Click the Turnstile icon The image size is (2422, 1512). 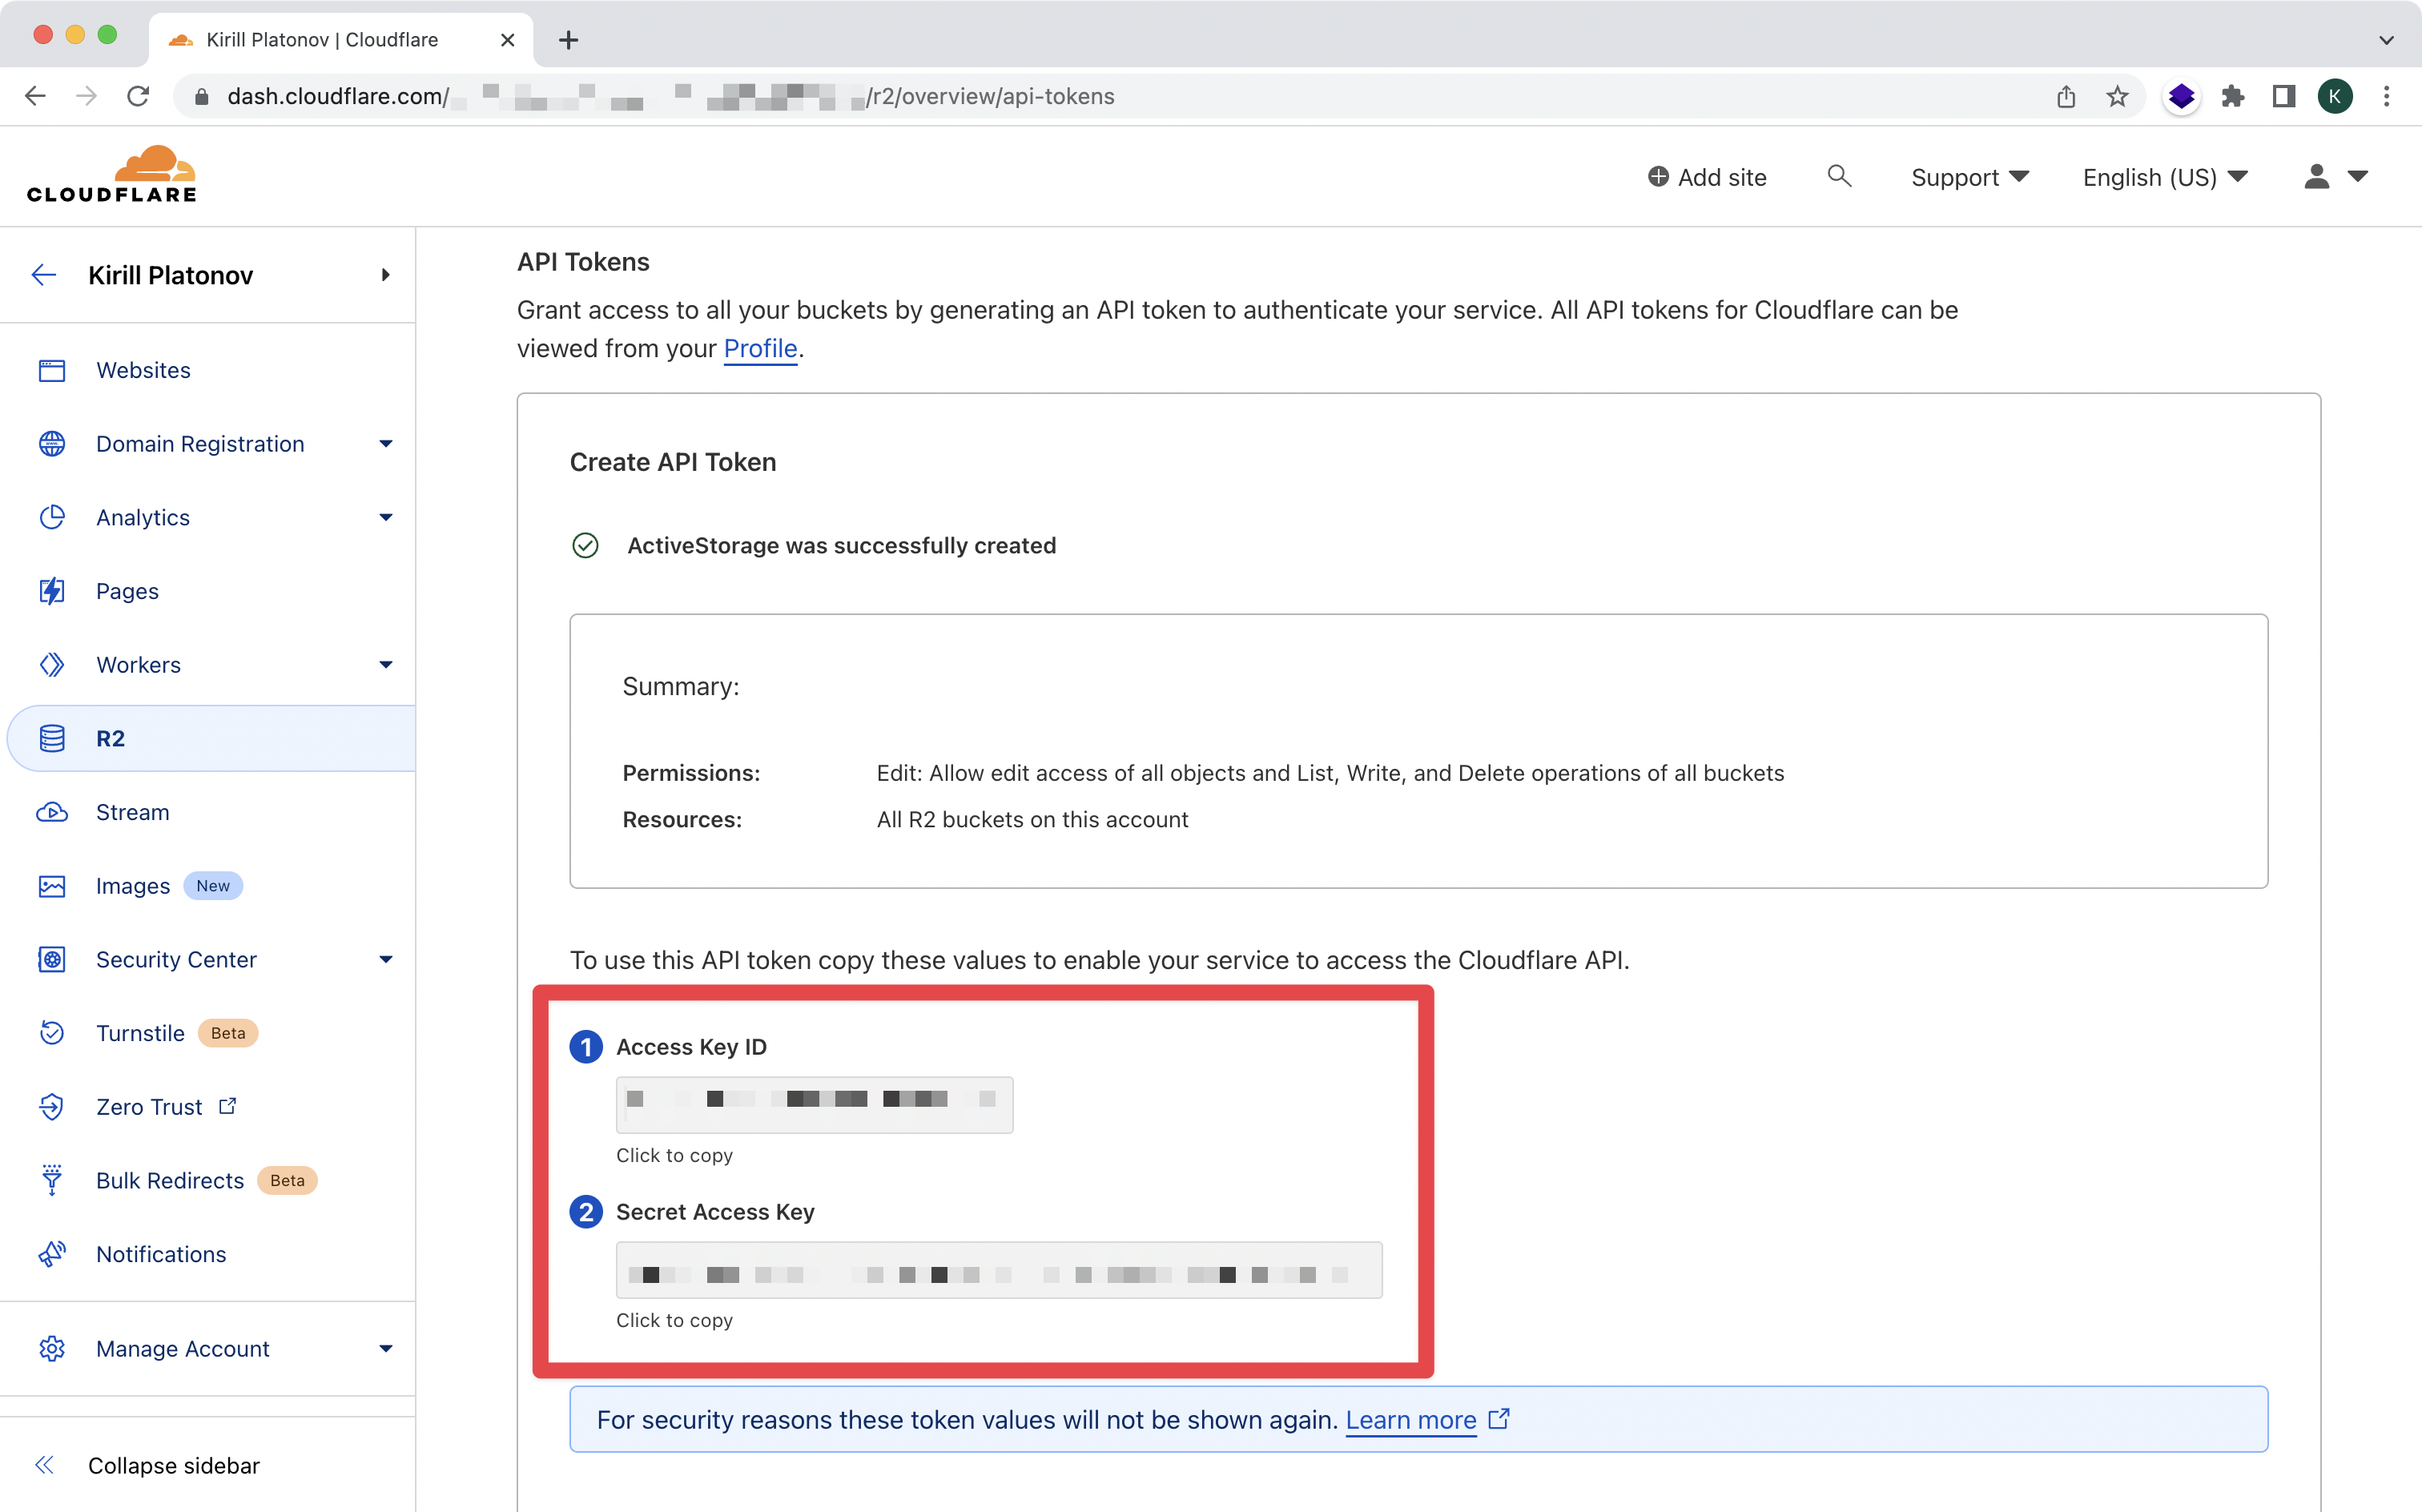[x=52, y=1033]
